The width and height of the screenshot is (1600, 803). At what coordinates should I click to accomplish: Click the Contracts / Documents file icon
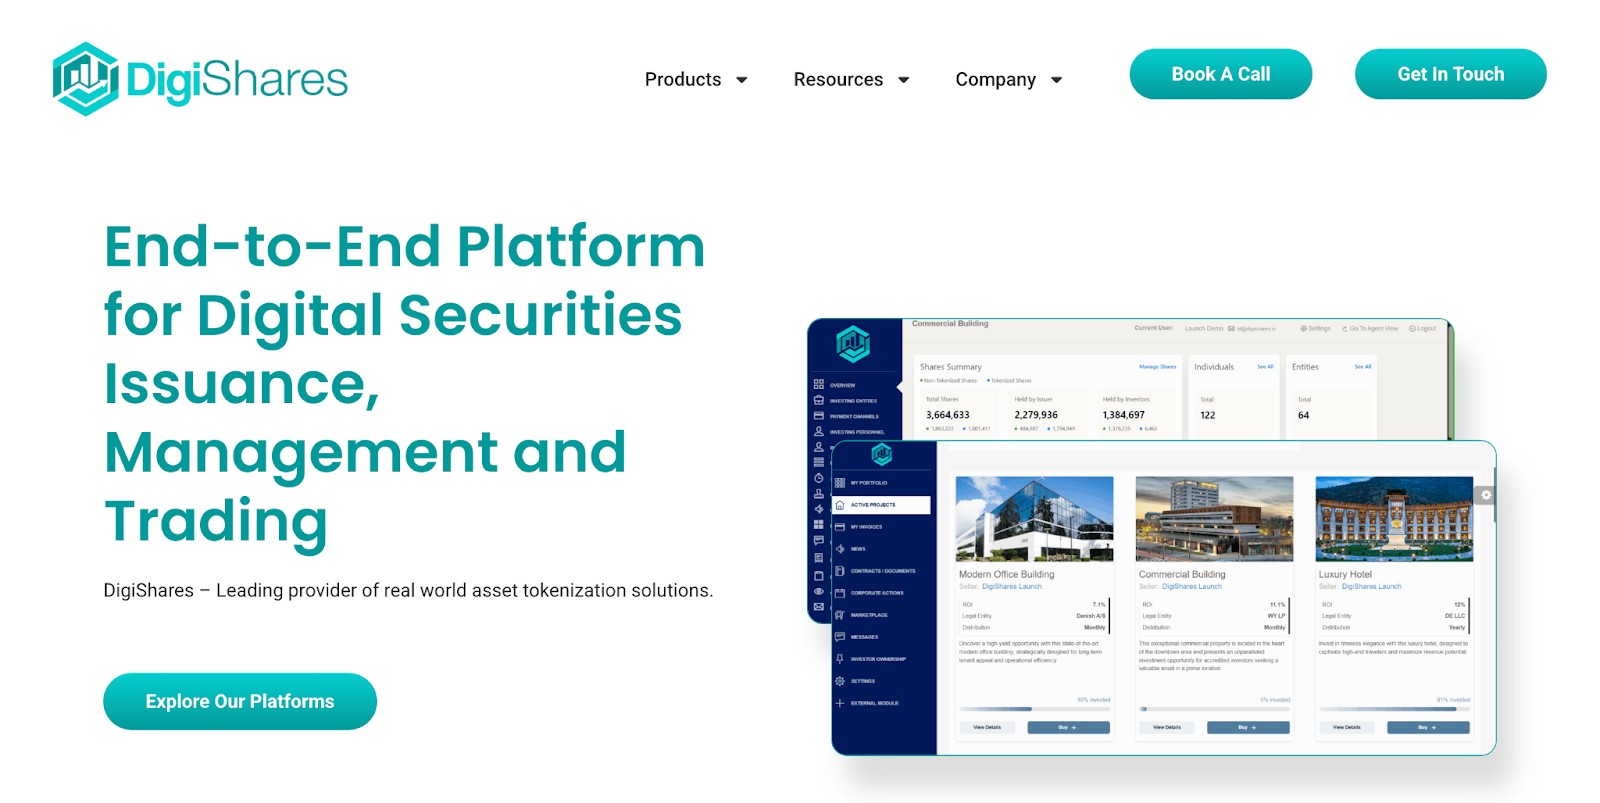click(x=840, y=571)
